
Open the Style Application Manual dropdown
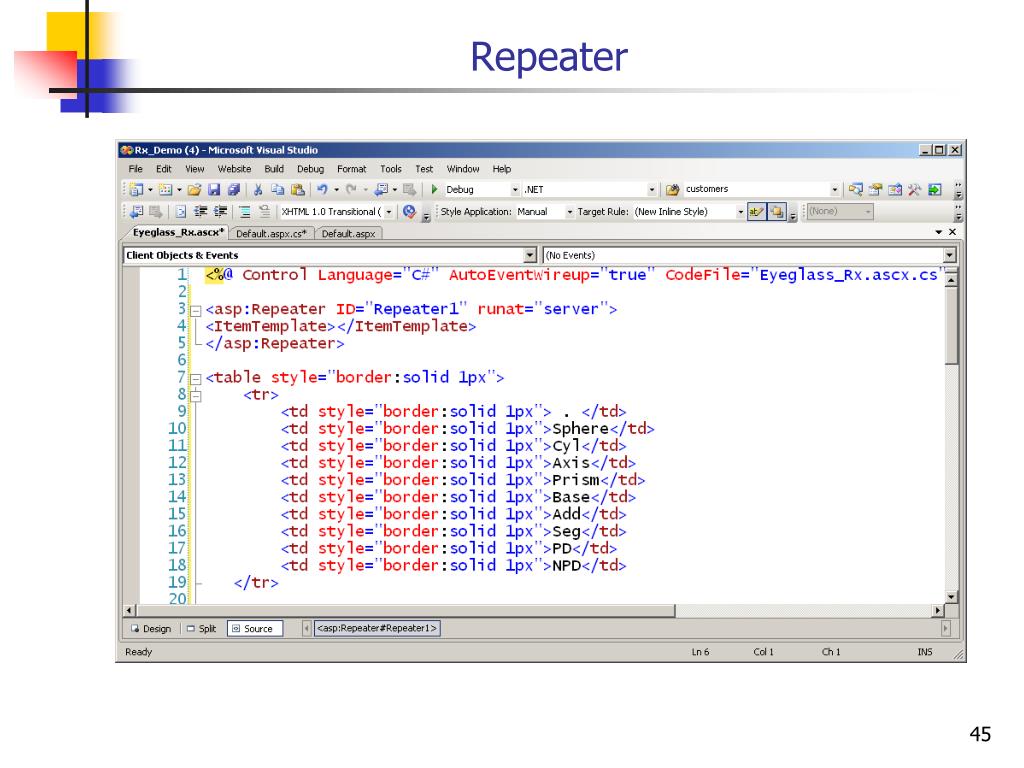[569, 212]
